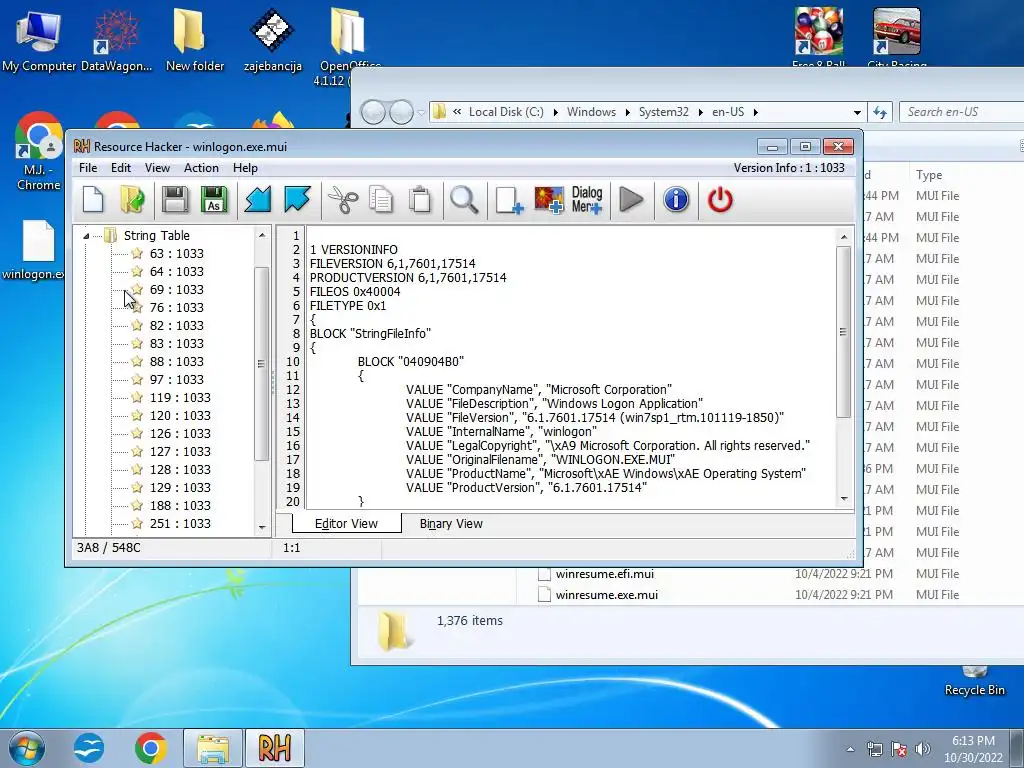Click tree scrollbar up arrow

click(x=262, y=235)
